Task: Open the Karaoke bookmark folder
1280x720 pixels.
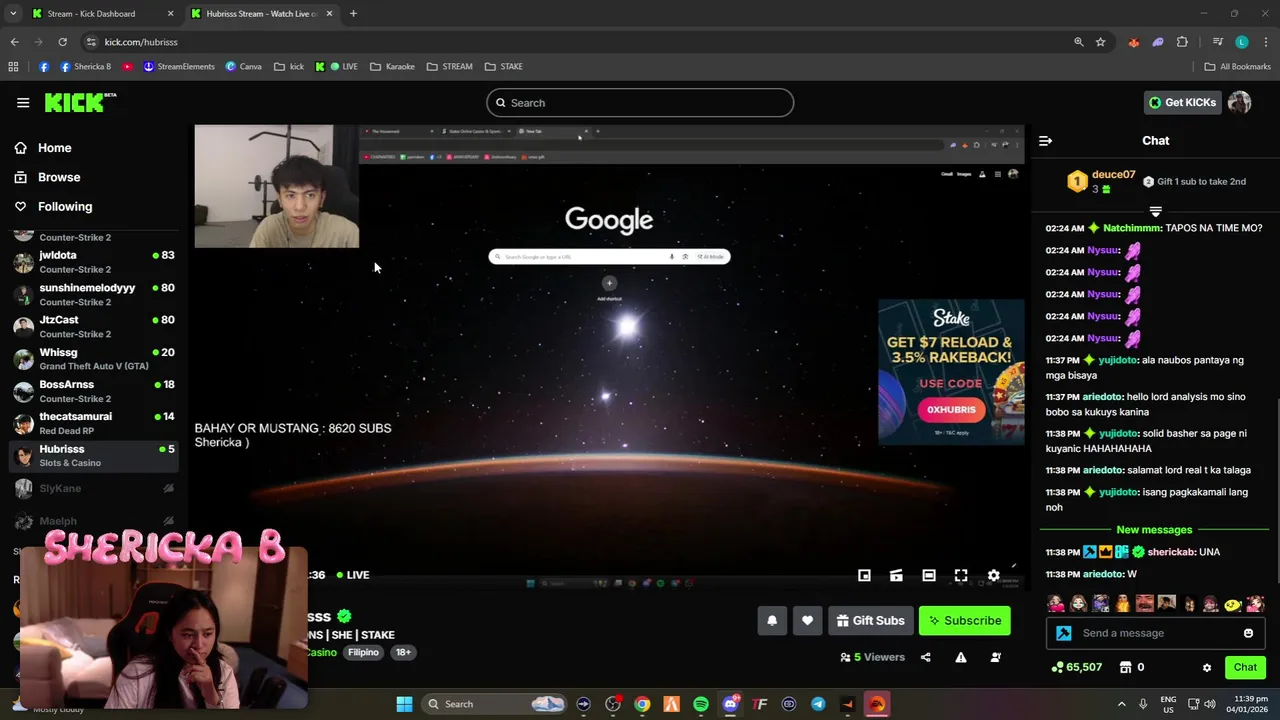Action: 392,67
